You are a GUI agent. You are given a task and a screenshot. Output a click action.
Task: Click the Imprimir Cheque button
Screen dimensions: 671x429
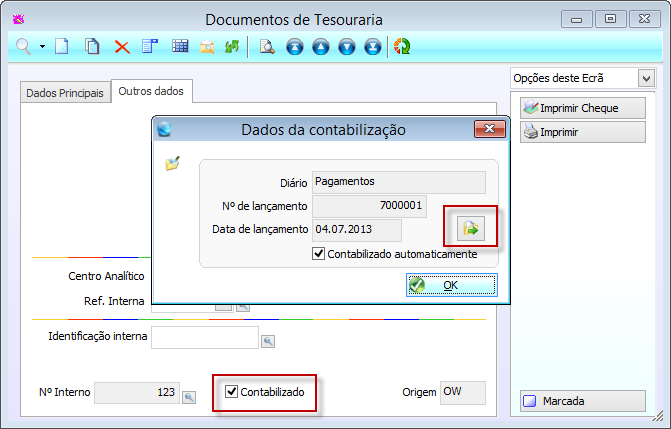[x=582, y=108]
